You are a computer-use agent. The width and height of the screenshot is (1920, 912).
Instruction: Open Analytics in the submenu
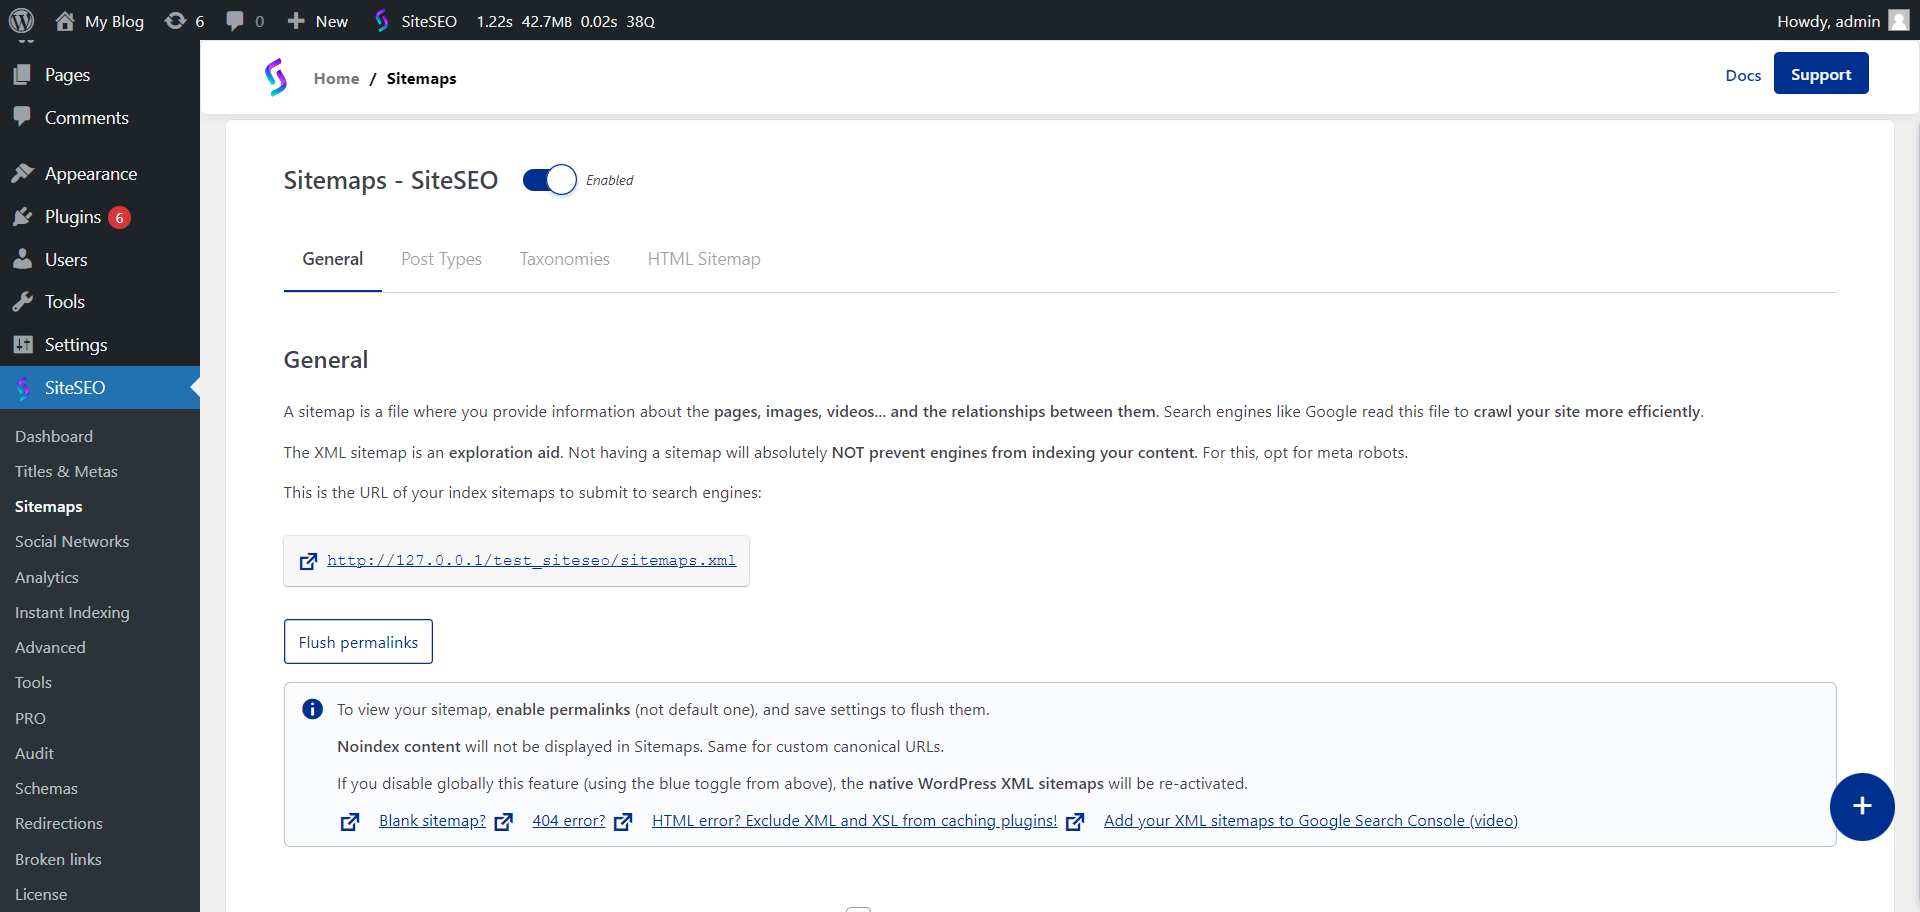(x=47, y=577)
